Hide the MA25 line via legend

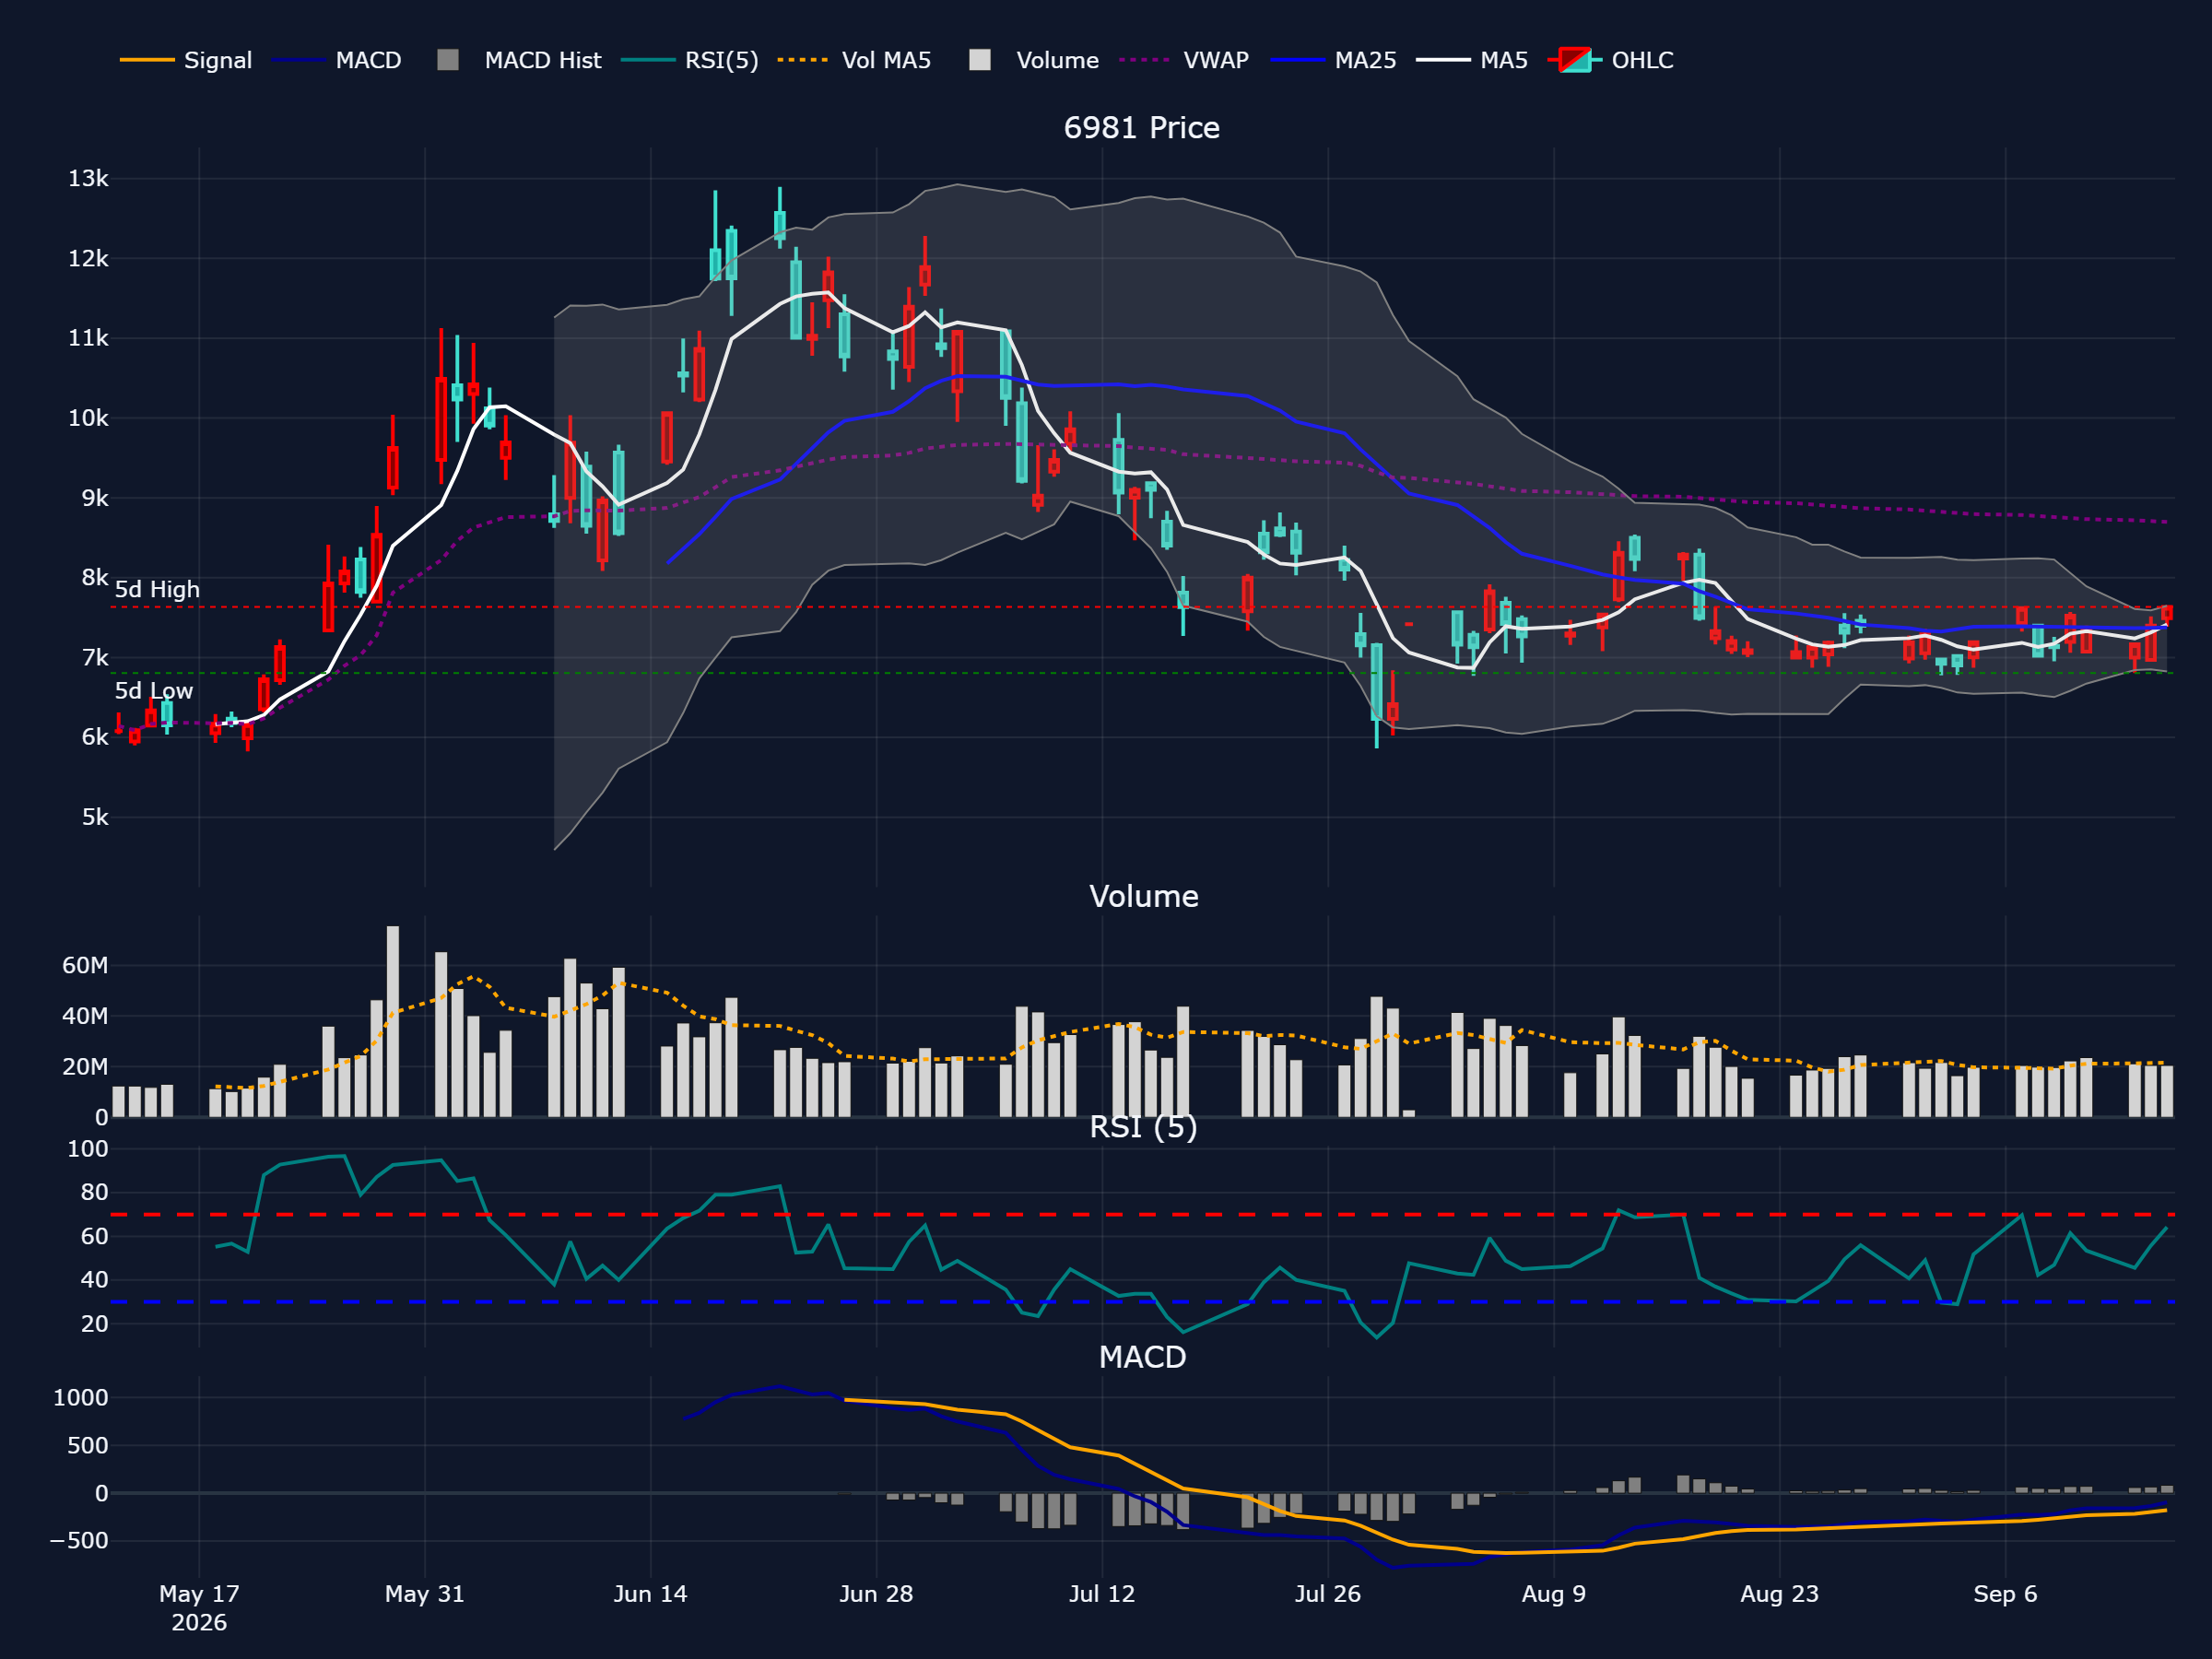pos(1334,60)
